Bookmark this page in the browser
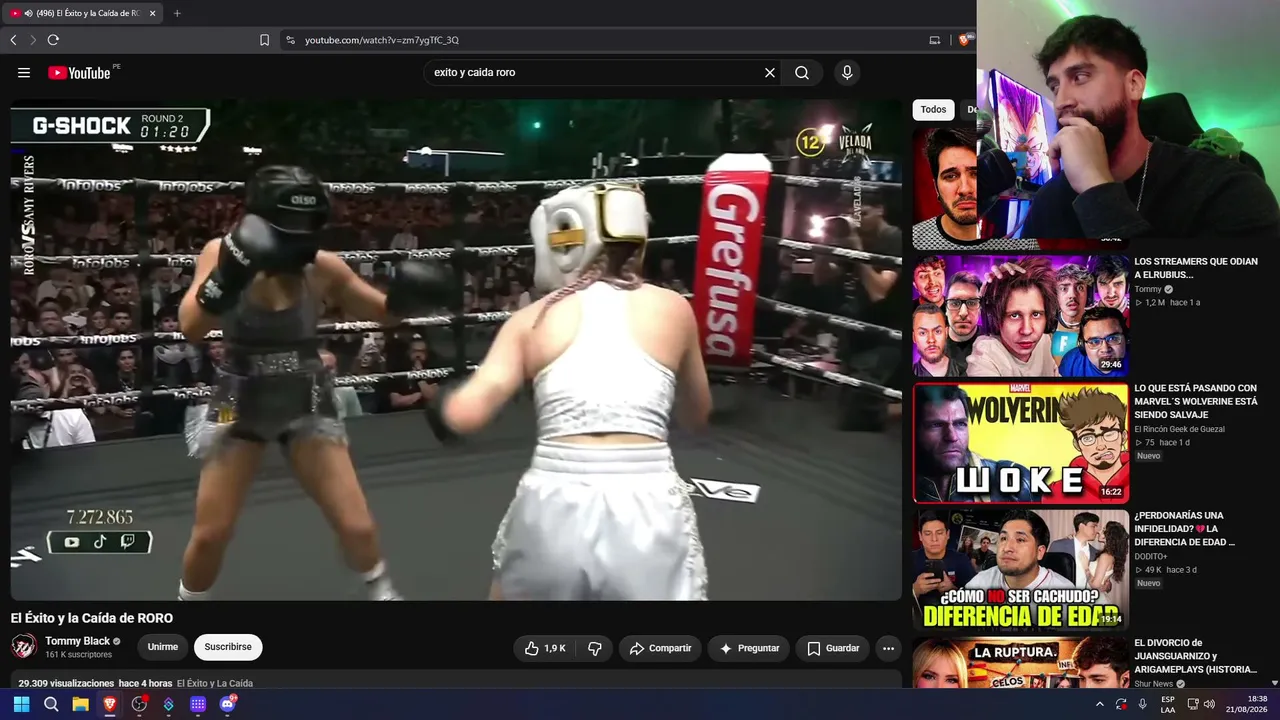The height and width of the screenshot is (720, 1280). click(264, 40)
